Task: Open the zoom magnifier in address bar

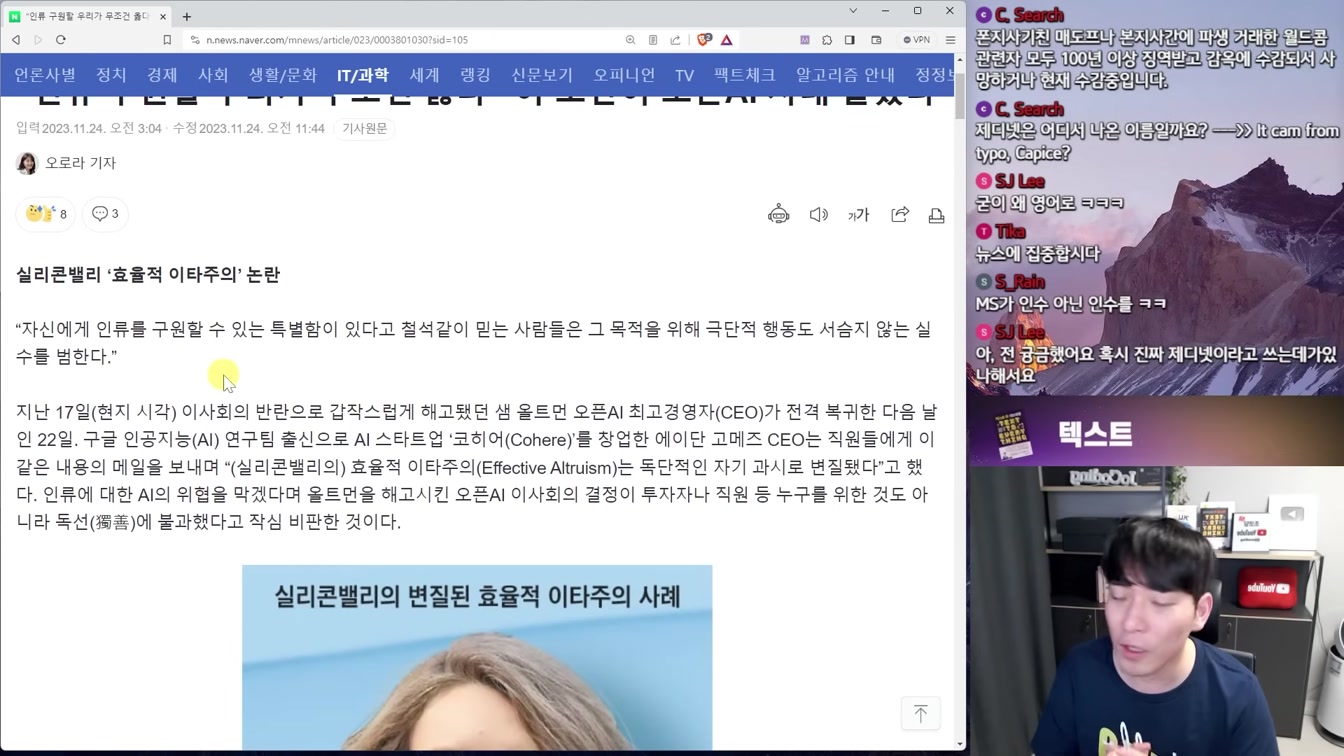Action: (630, 40)
